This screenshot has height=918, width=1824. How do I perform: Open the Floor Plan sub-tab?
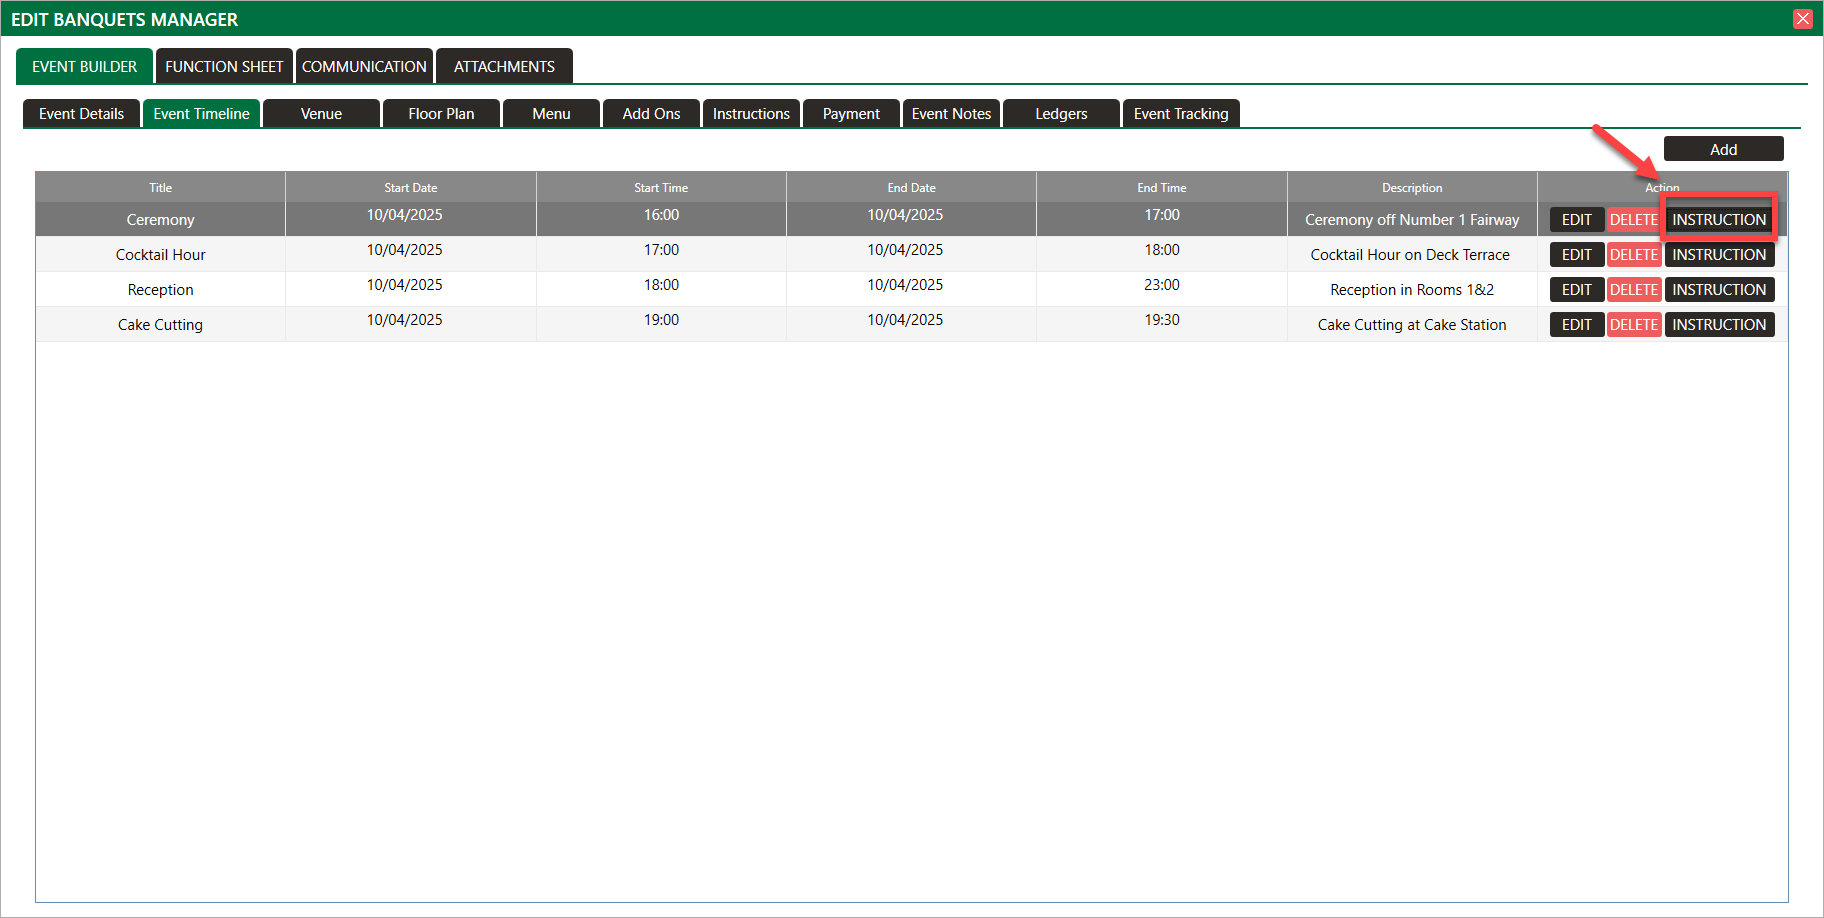coord(441,113)
